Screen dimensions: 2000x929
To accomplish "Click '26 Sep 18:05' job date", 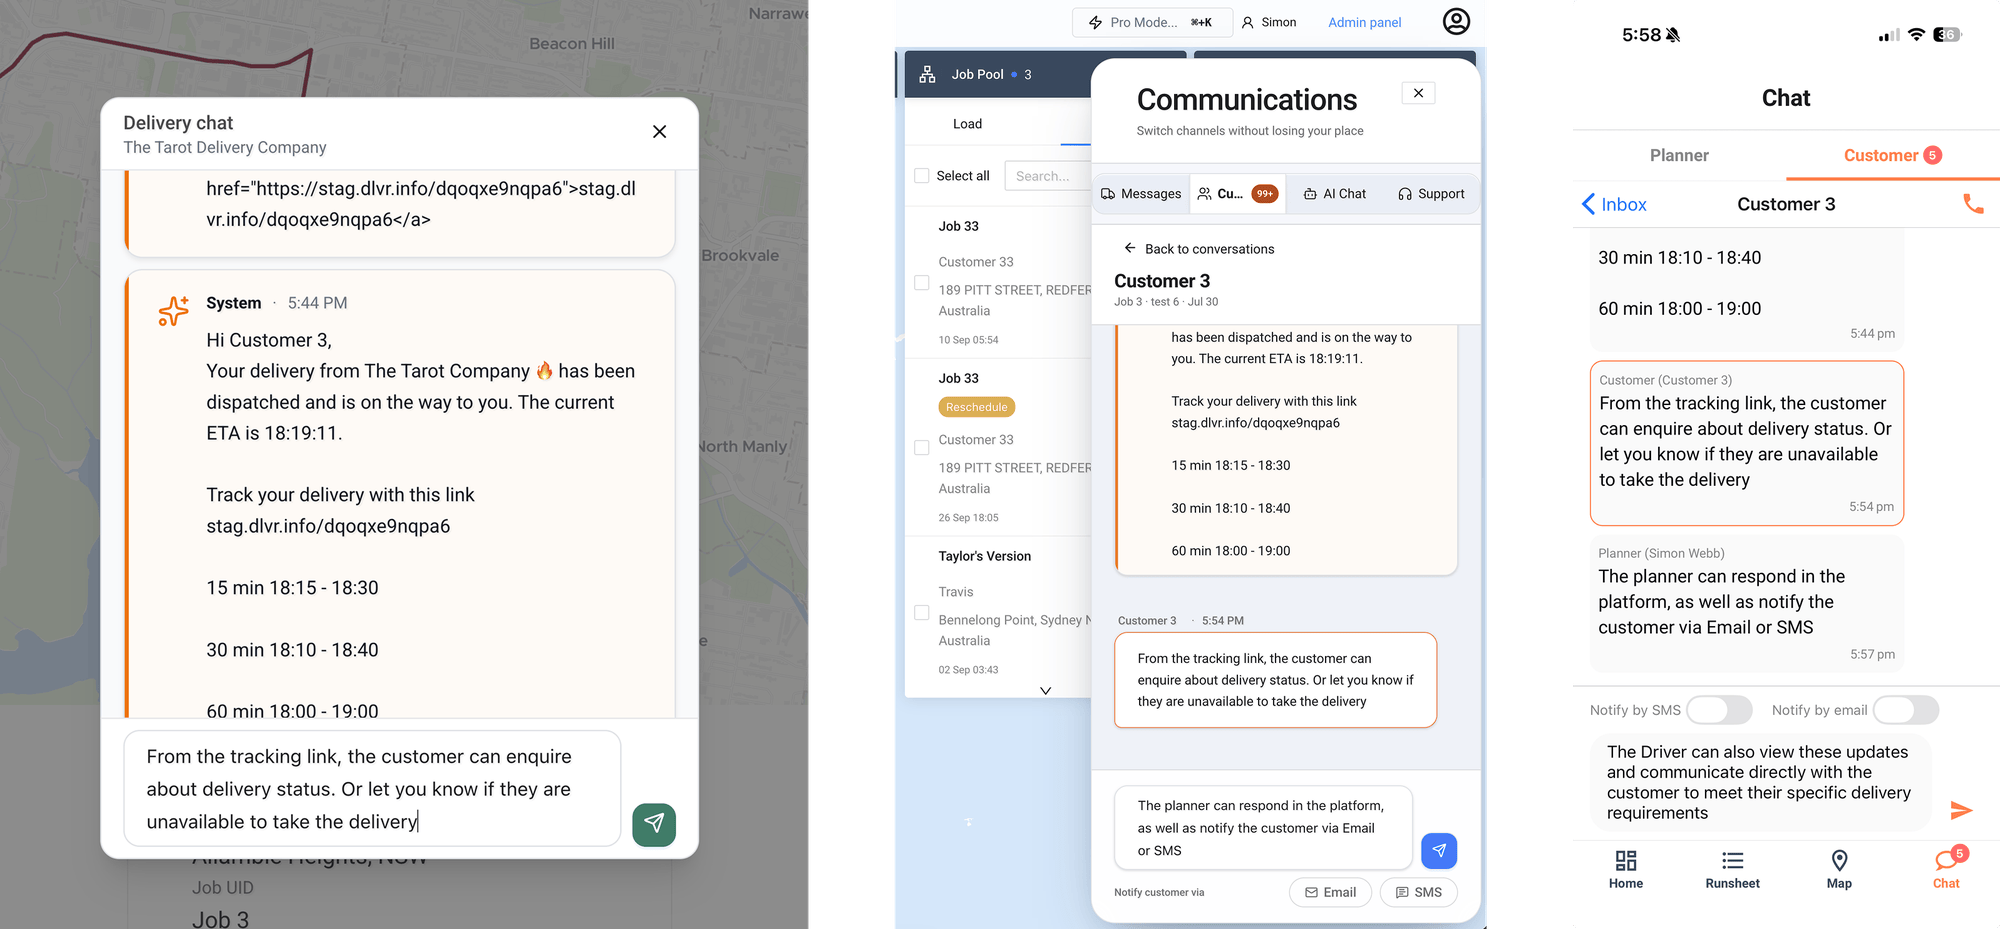I will tap(968, 518).
